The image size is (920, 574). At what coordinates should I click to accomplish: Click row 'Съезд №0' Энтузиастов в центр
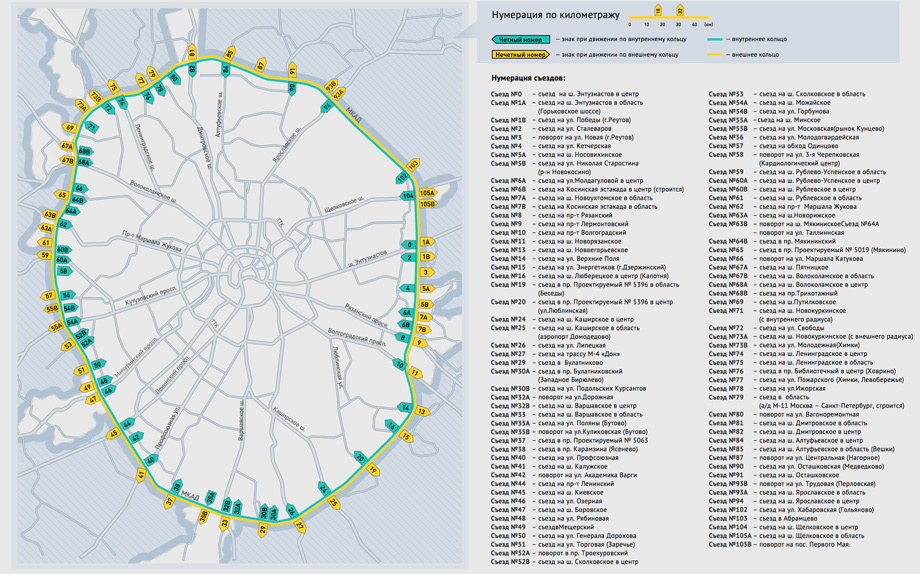click(565, 94)
